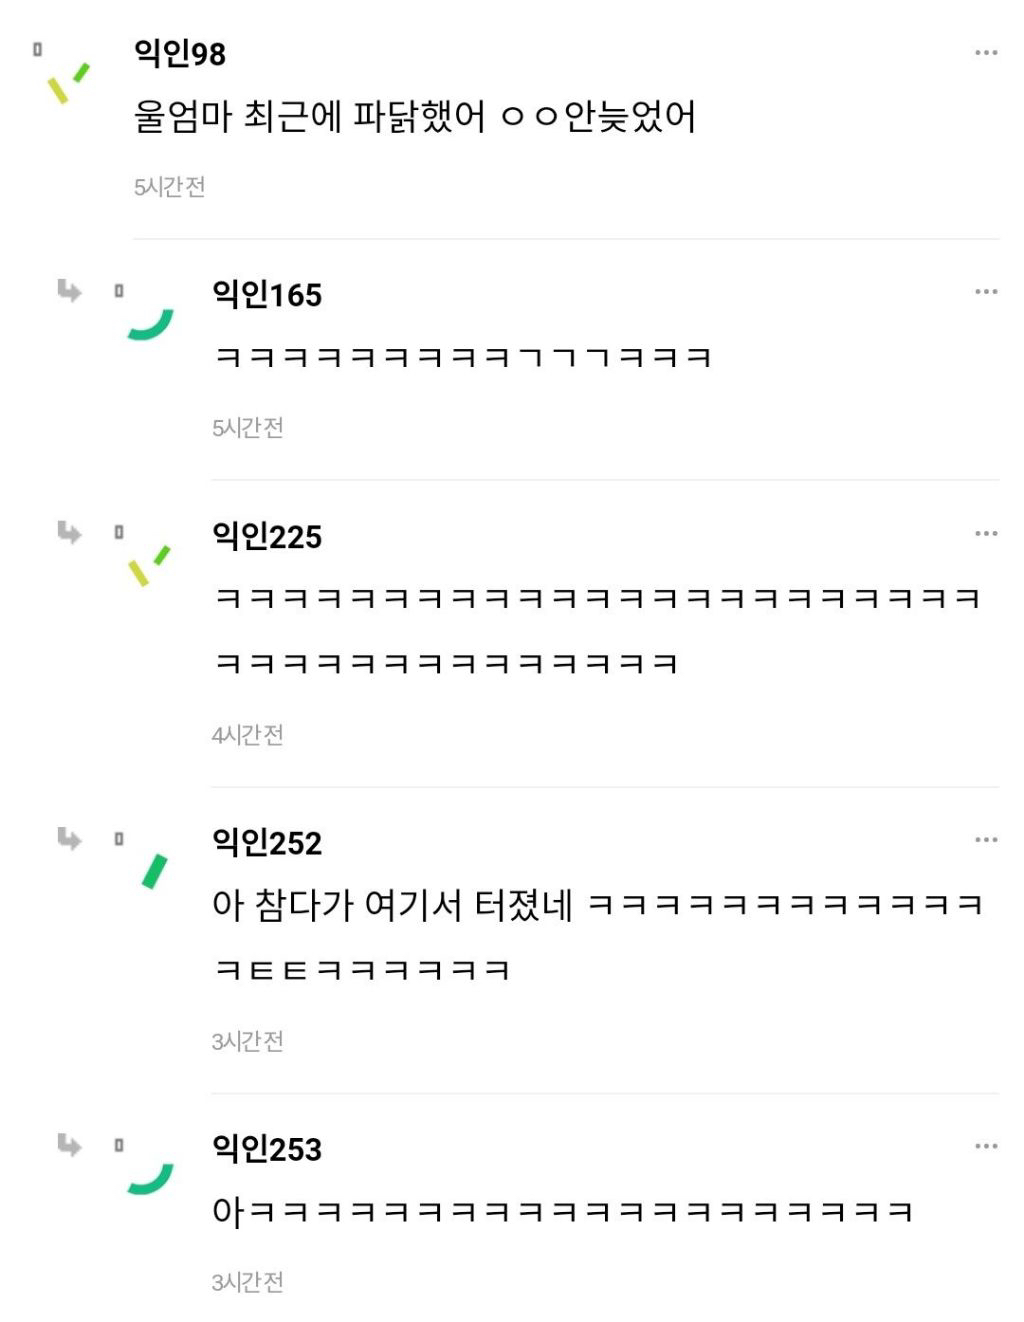This screenshot has height=1322, width=1024.
Task: Open the username 익인98
Action: tap(180, 53)
